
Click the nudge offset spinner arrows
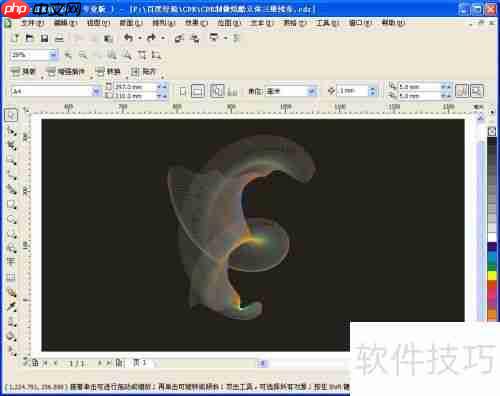click(x=373, y=91)
